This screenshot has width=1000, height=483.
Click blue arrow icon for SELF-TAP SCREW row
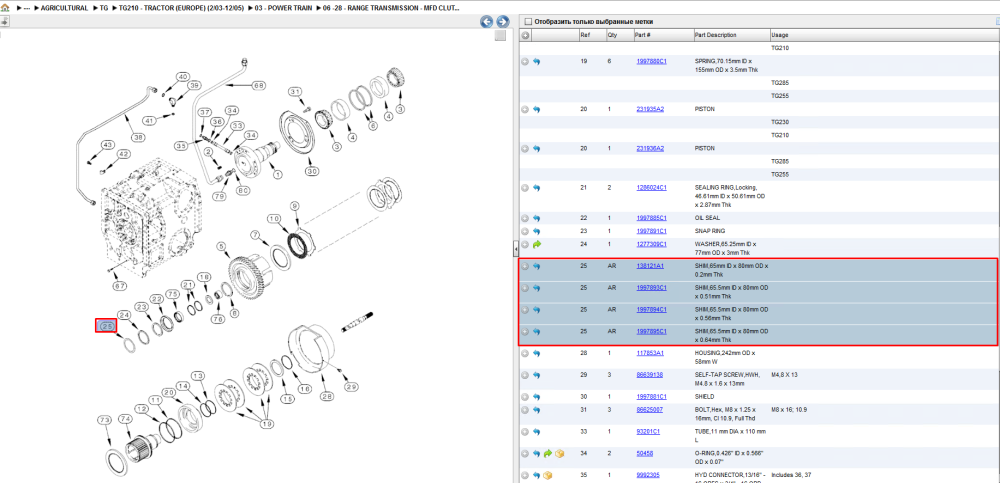[536, 375]
